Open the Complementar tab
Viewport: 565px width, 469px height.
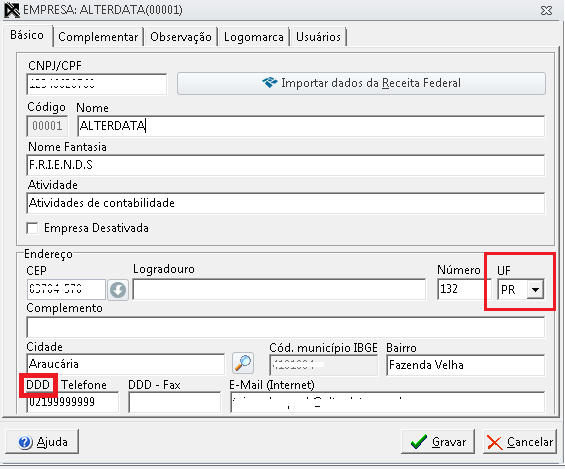tap(98, 37)
